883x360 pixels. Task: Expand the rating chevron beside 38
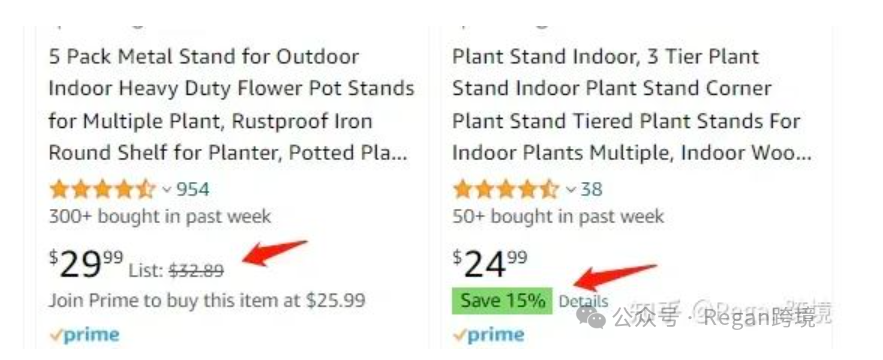570,190
